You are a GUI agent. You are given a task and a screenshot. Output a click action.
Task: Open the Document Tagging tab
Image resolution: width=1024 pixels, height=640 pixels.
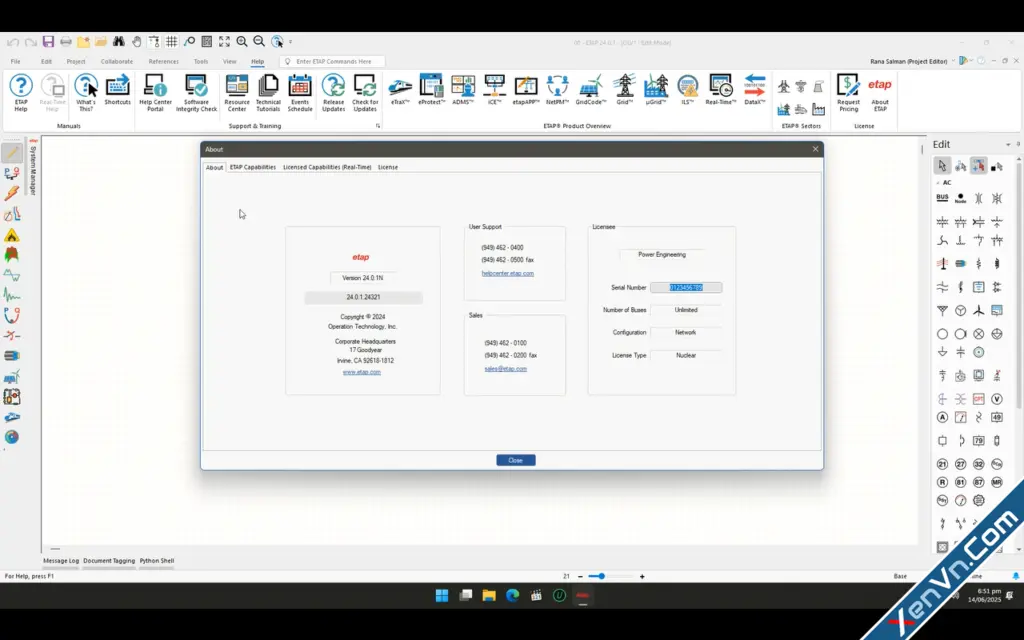click(109, 561)
